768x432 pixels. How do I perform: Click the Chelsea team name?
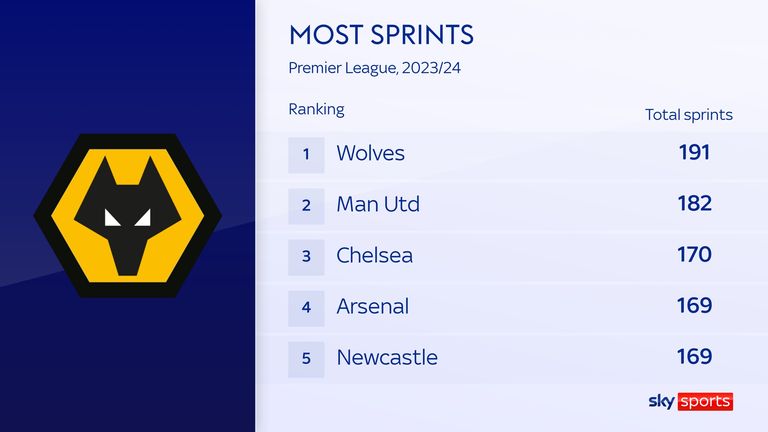point(375,255)
